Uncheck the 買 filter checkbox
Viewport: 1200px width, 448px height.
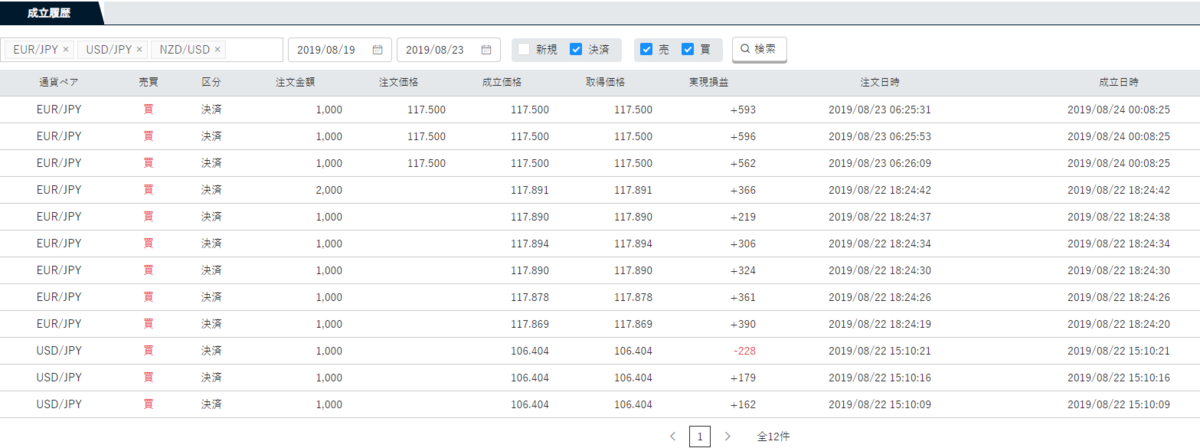click(x=688, y=49)
